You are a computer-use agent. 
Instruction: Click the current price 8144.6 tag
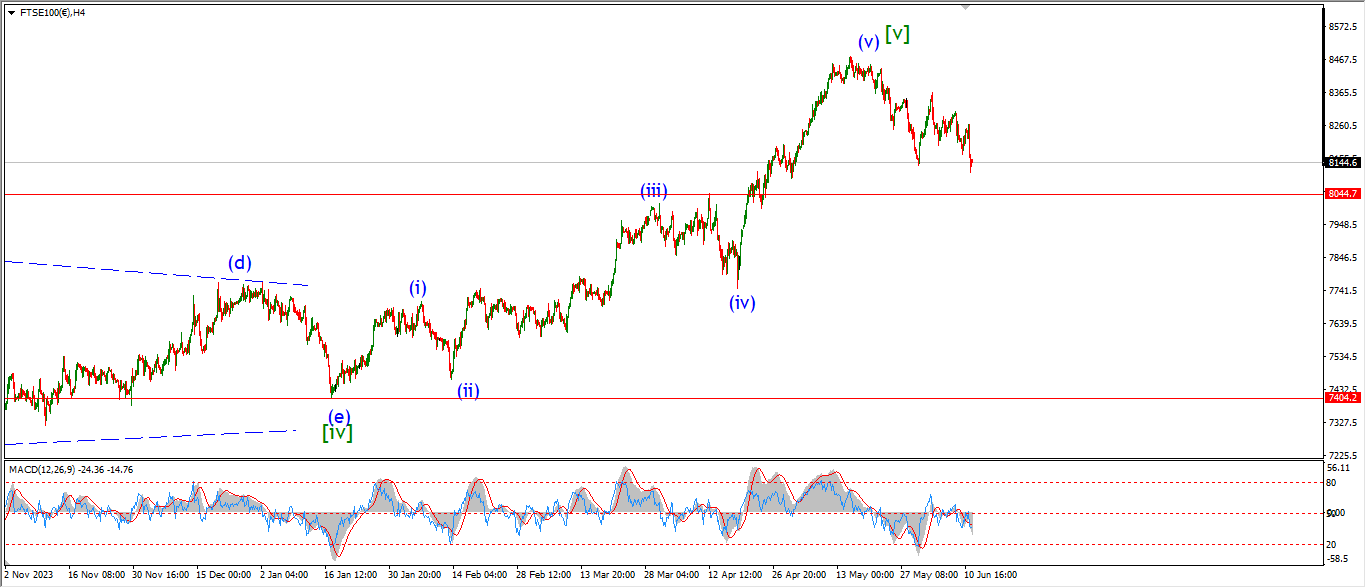(x=1341, y=162)
